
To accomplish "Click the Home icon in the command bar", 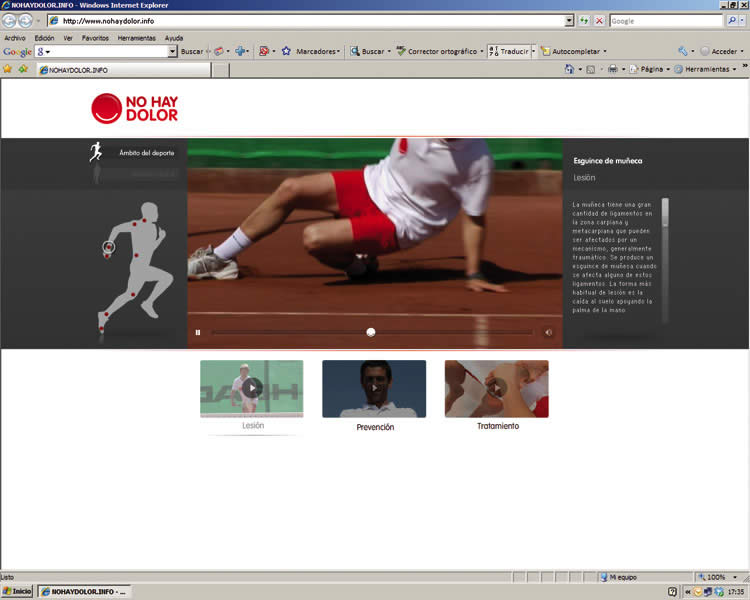I will (x=569, y=69).
